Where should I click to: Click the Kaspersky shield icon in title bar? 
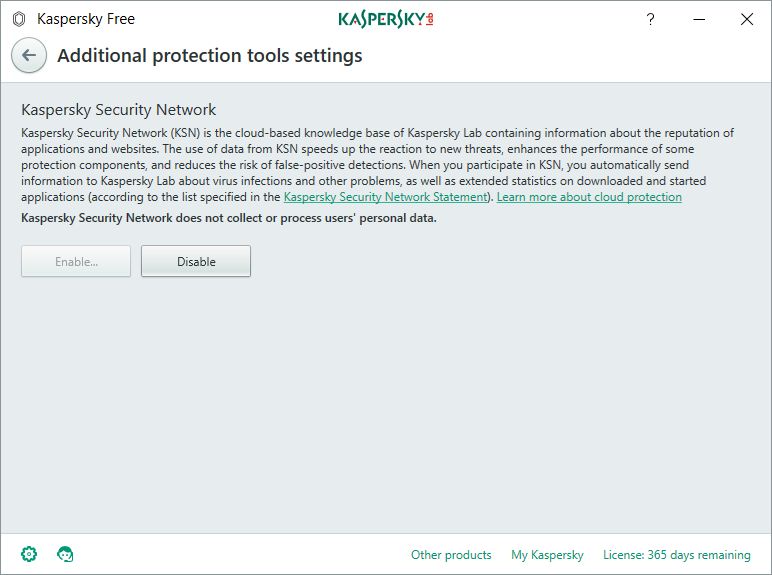click(x=19, y=19)
